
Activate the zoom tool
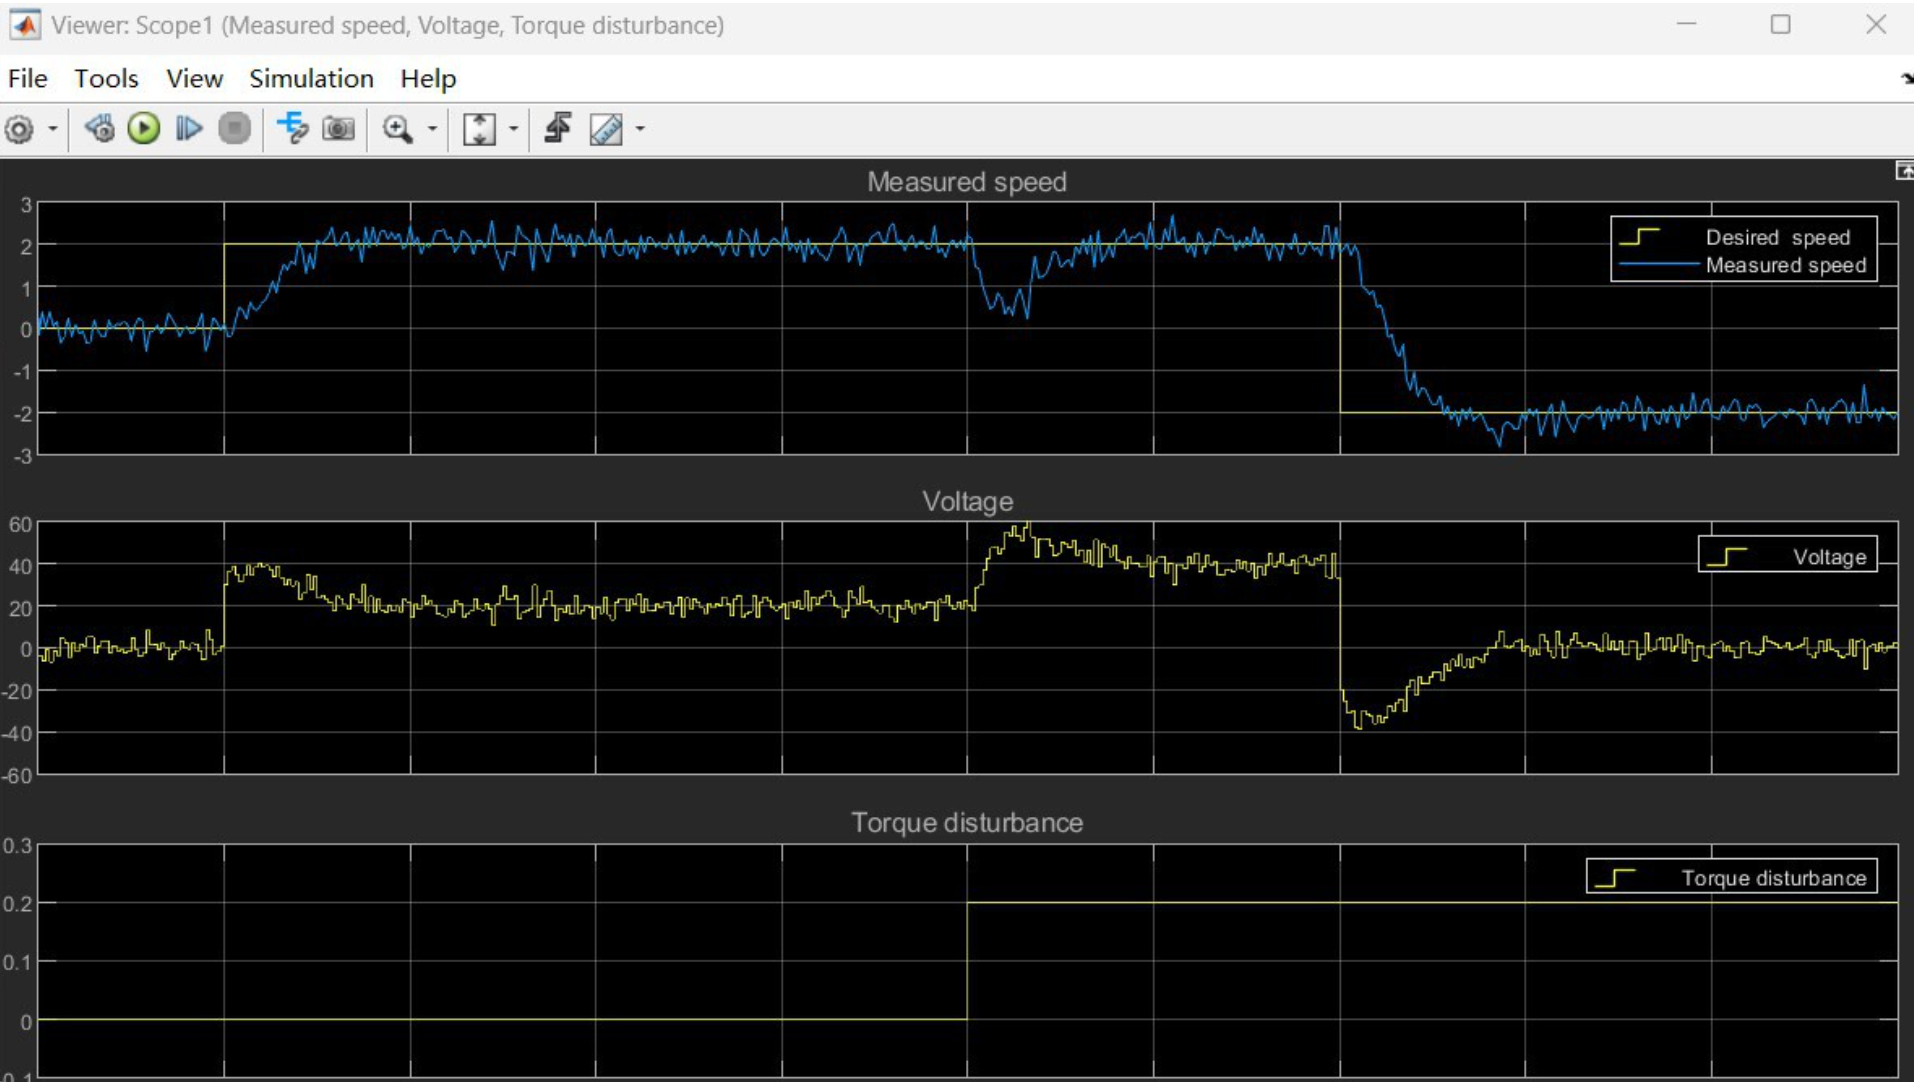(x=398, y=128)
